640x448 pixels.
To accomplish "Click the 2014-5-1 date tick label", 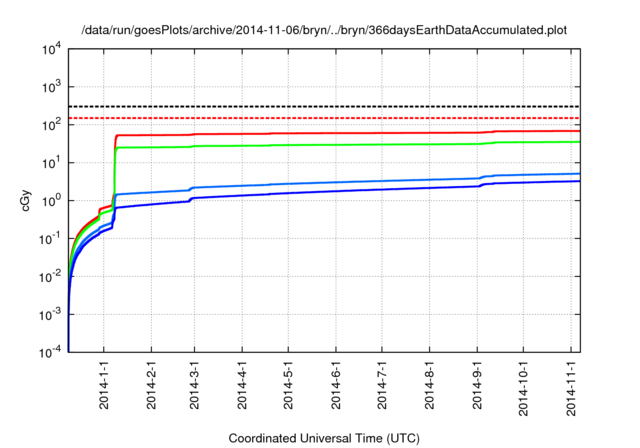I will tap(288, 384).
